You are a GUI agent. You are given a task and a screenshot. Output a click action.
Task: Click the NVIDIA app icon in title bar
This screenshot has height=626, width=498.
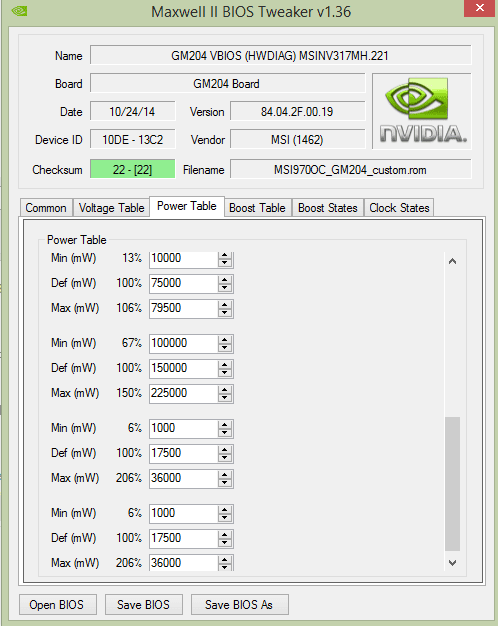coord(19,11)
